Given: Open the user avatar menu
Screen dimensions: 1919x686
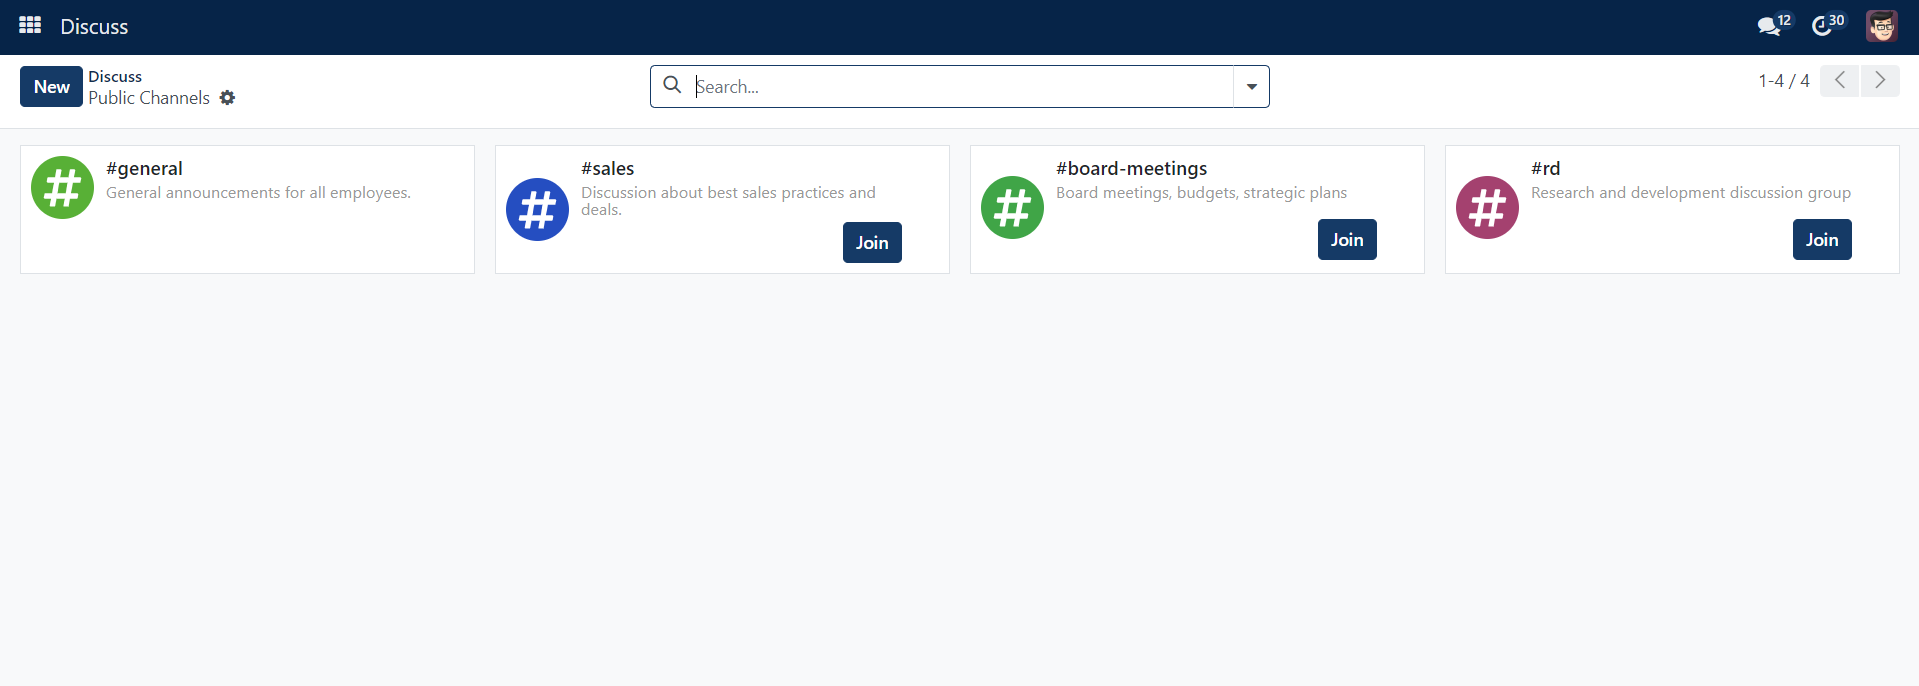Looking at the screenshot, I should point(1881,26).
